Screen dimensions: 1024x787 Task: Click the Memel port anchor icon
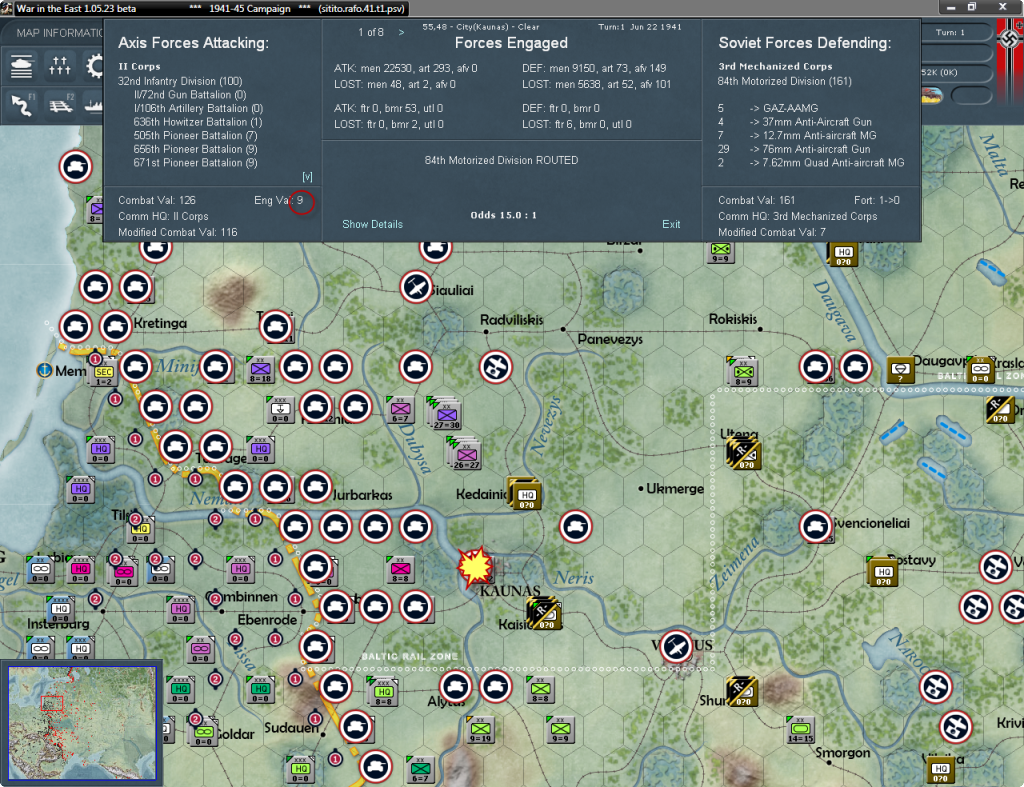44,370
